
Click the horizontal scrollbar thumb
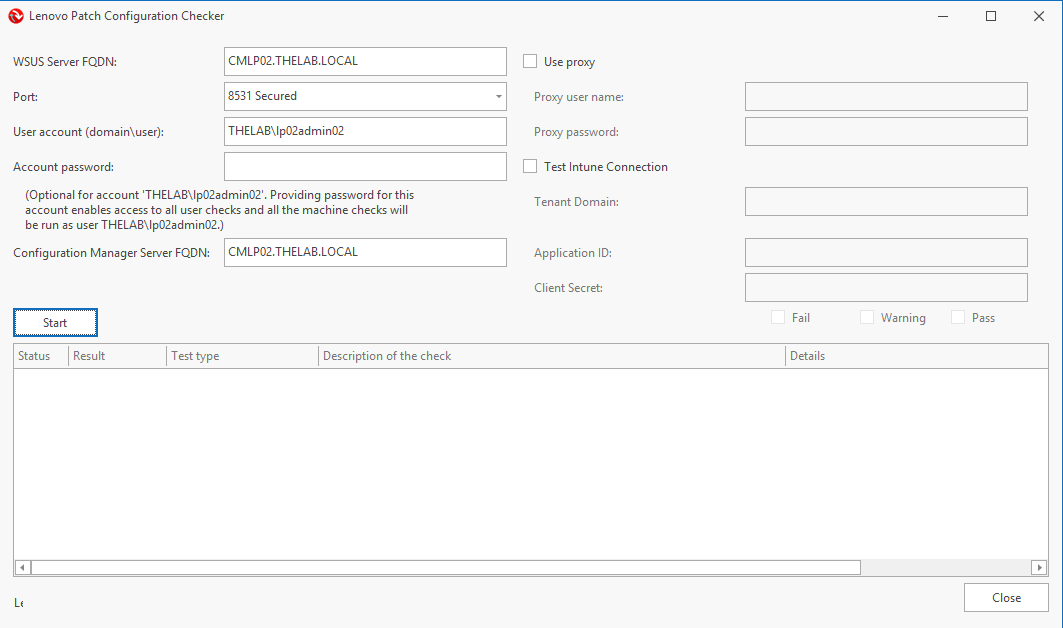click(x=445, y=567)
